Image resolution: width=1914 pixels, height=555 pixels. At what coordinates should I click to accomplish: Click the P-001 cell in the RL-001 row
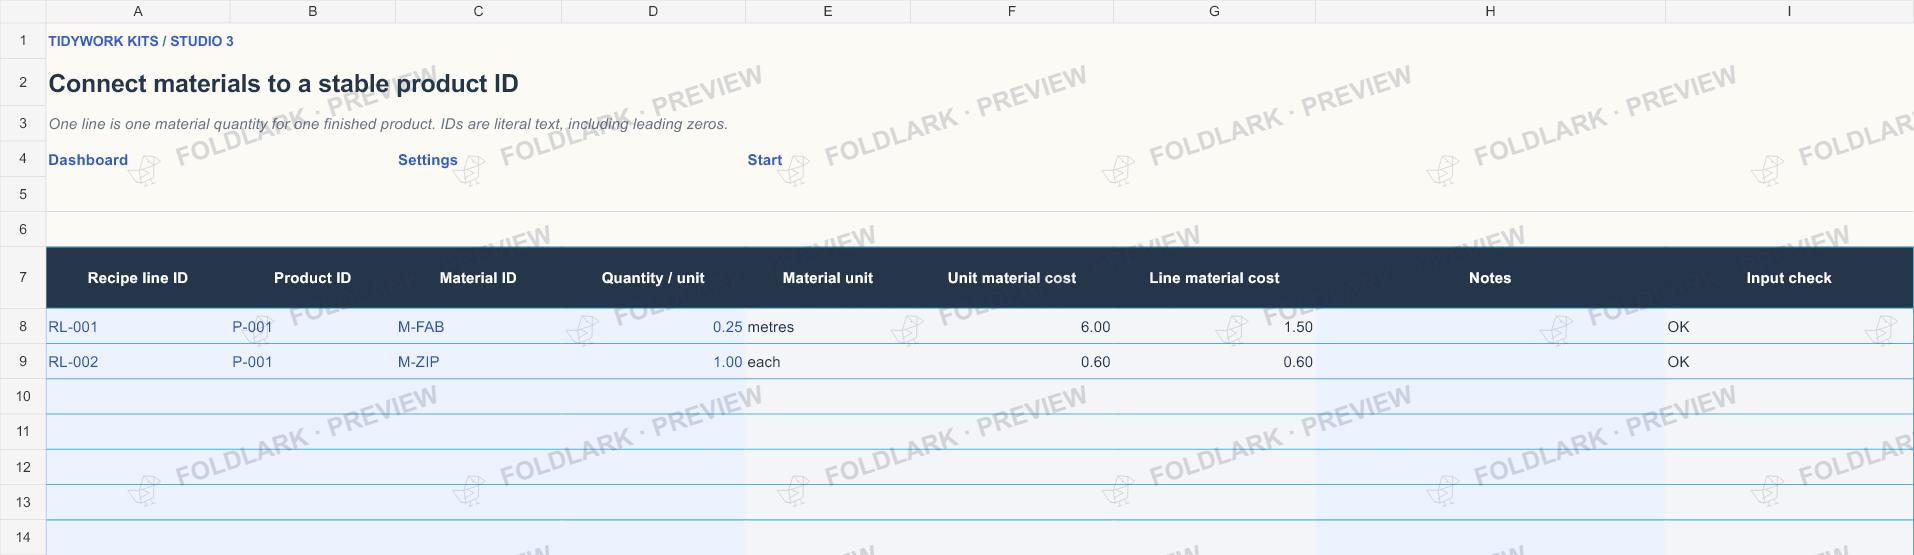313,327
